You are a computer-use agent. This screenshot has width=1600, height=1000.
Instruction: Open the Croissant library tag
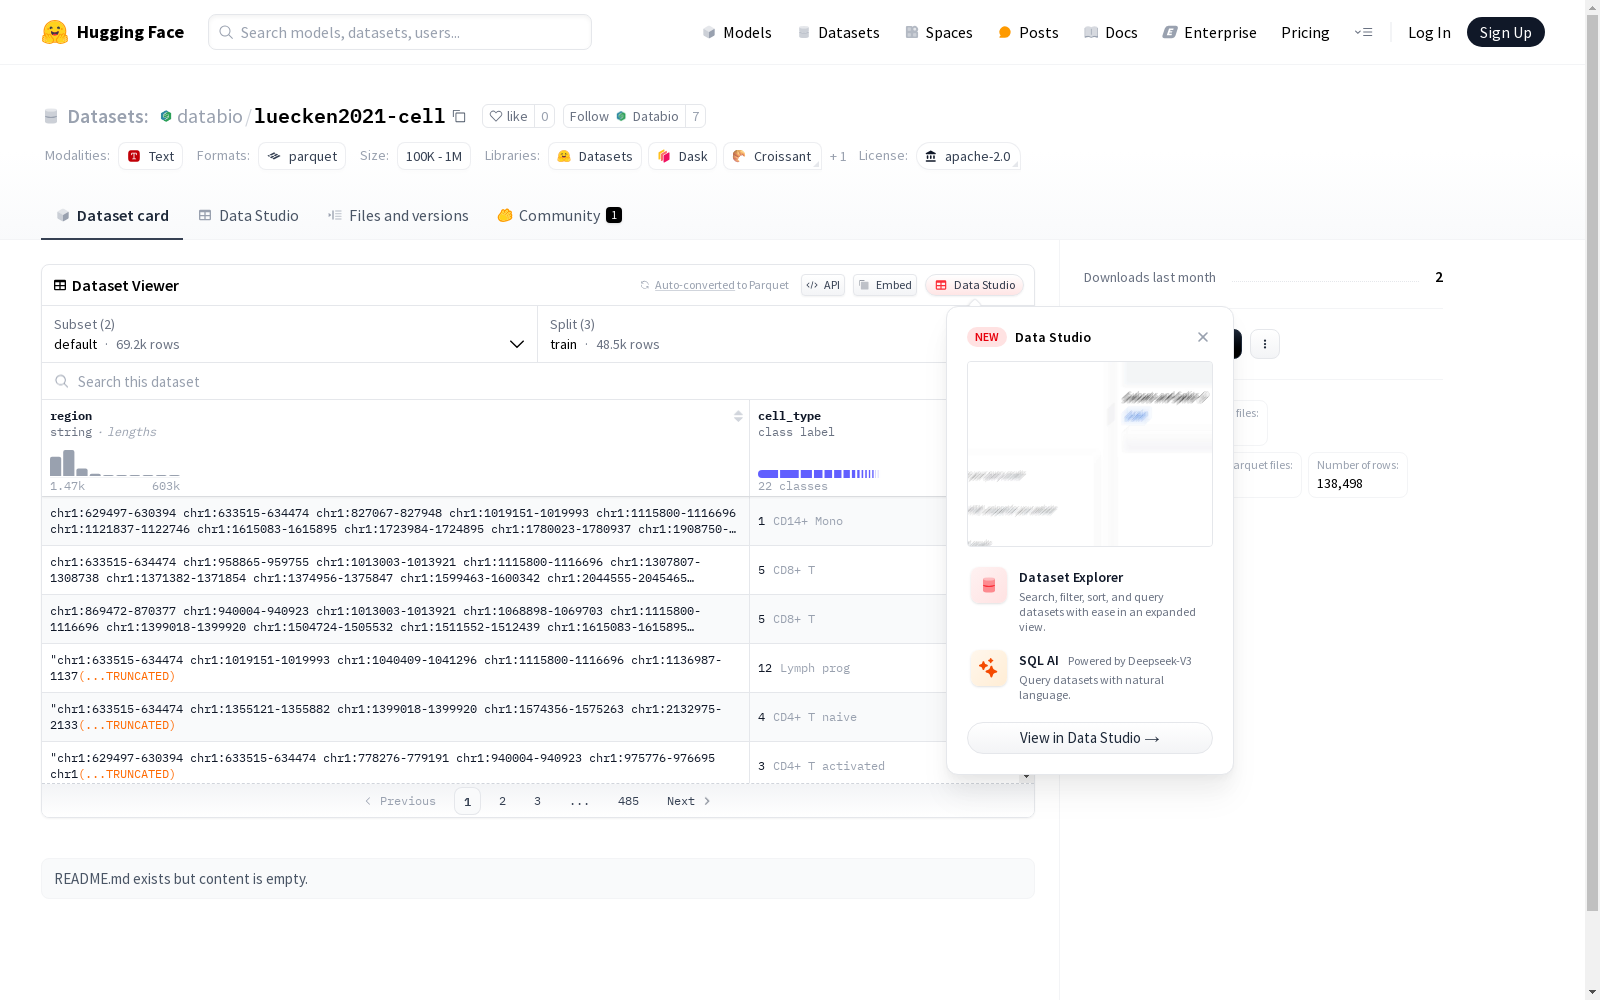point(772,156)
